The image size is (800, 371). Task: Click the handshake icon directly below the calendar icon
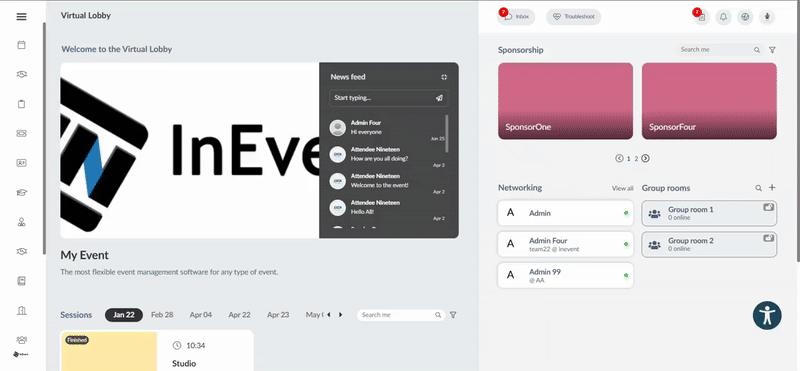point(21,75)
